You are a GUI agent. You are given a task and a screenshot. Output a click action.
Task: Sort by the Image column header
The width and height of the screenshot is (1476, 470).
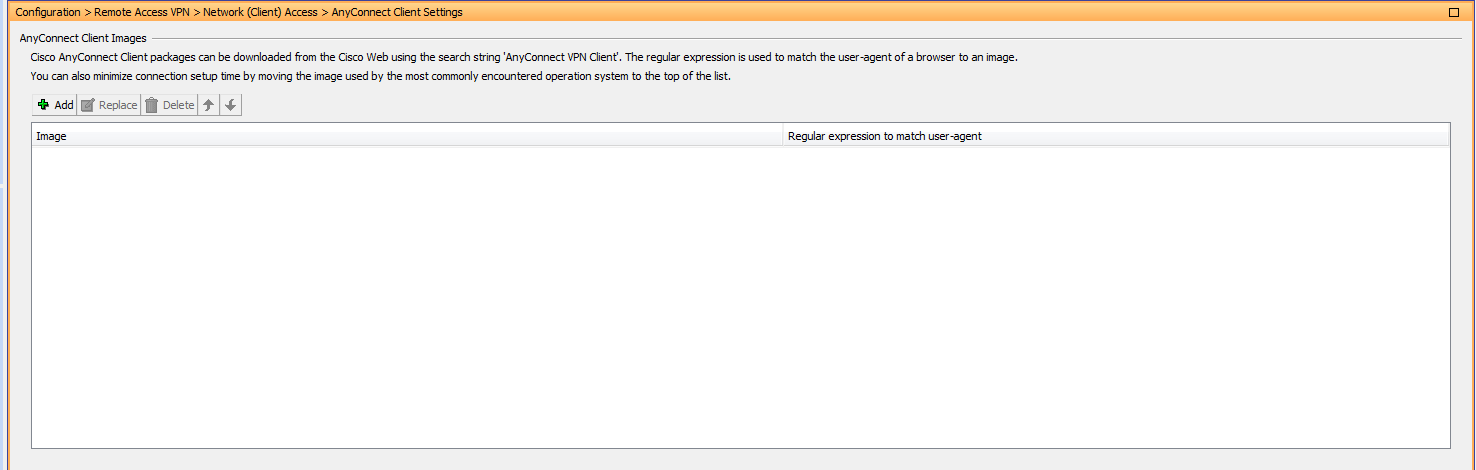click(x=400, y=136)
